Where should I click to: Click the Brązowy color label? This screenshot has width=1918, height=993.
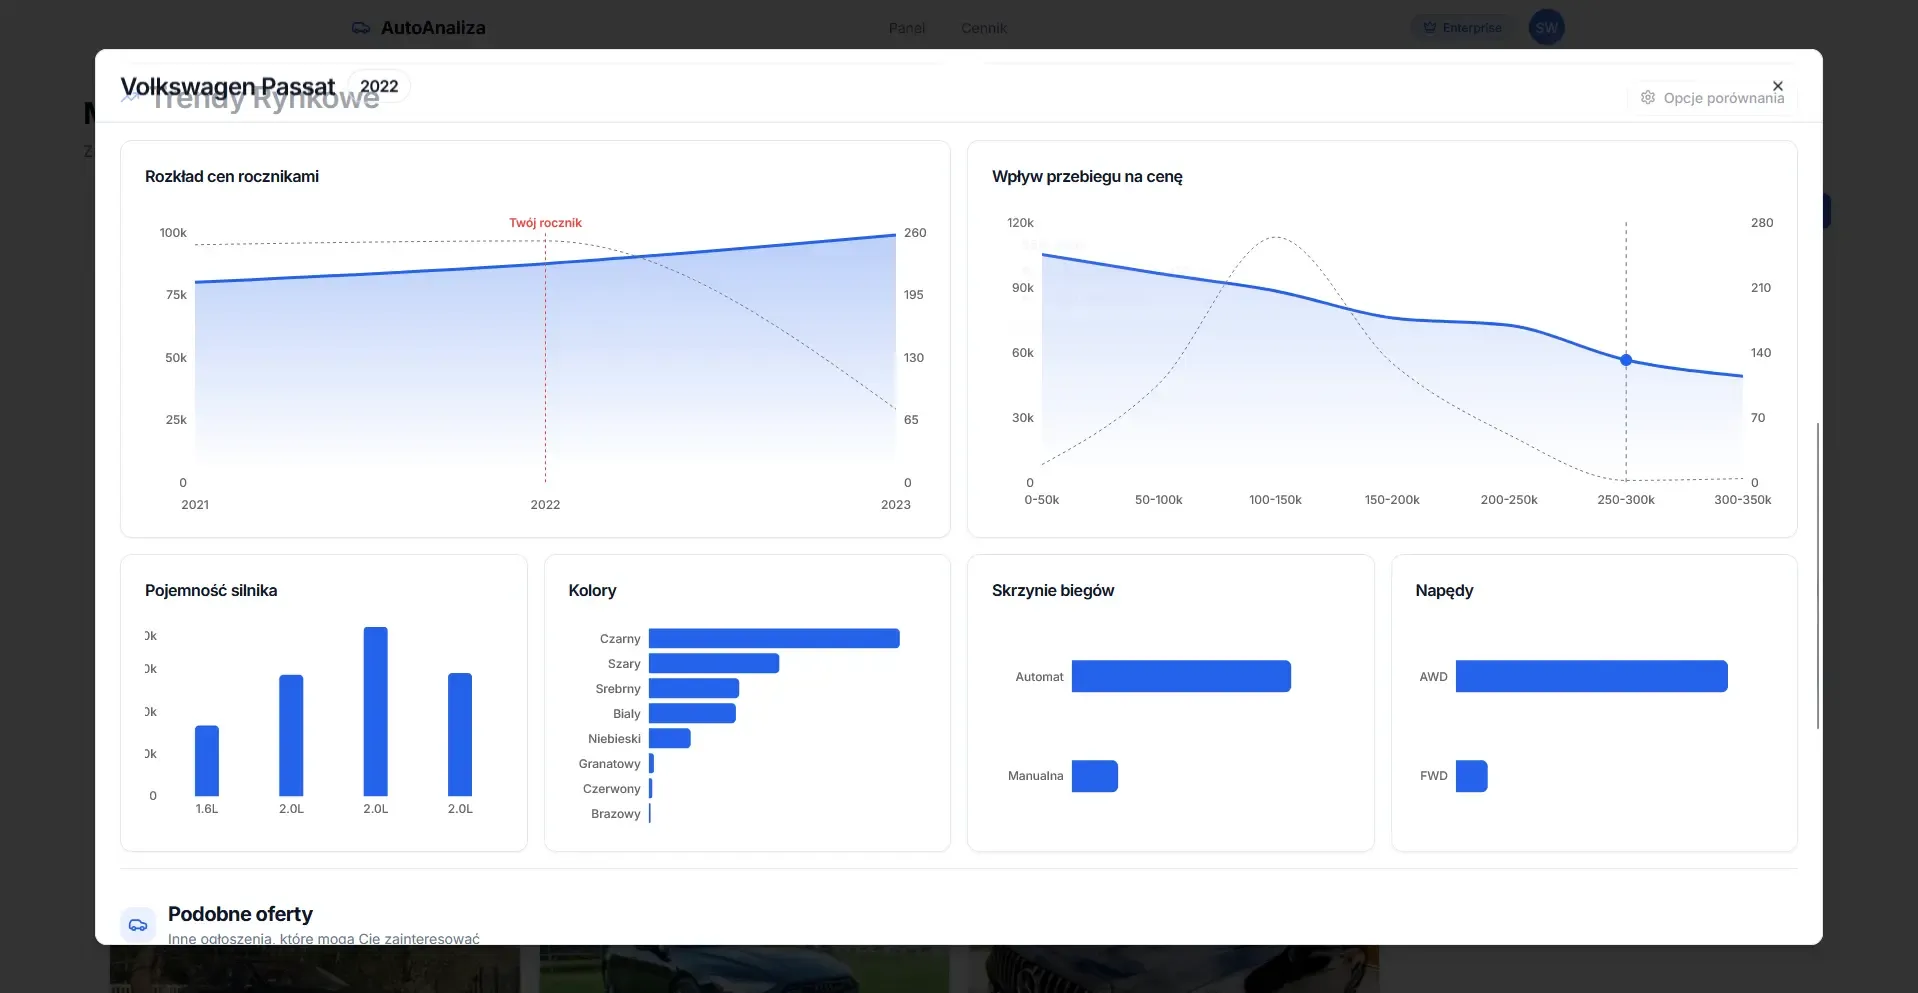click(615, 814)
